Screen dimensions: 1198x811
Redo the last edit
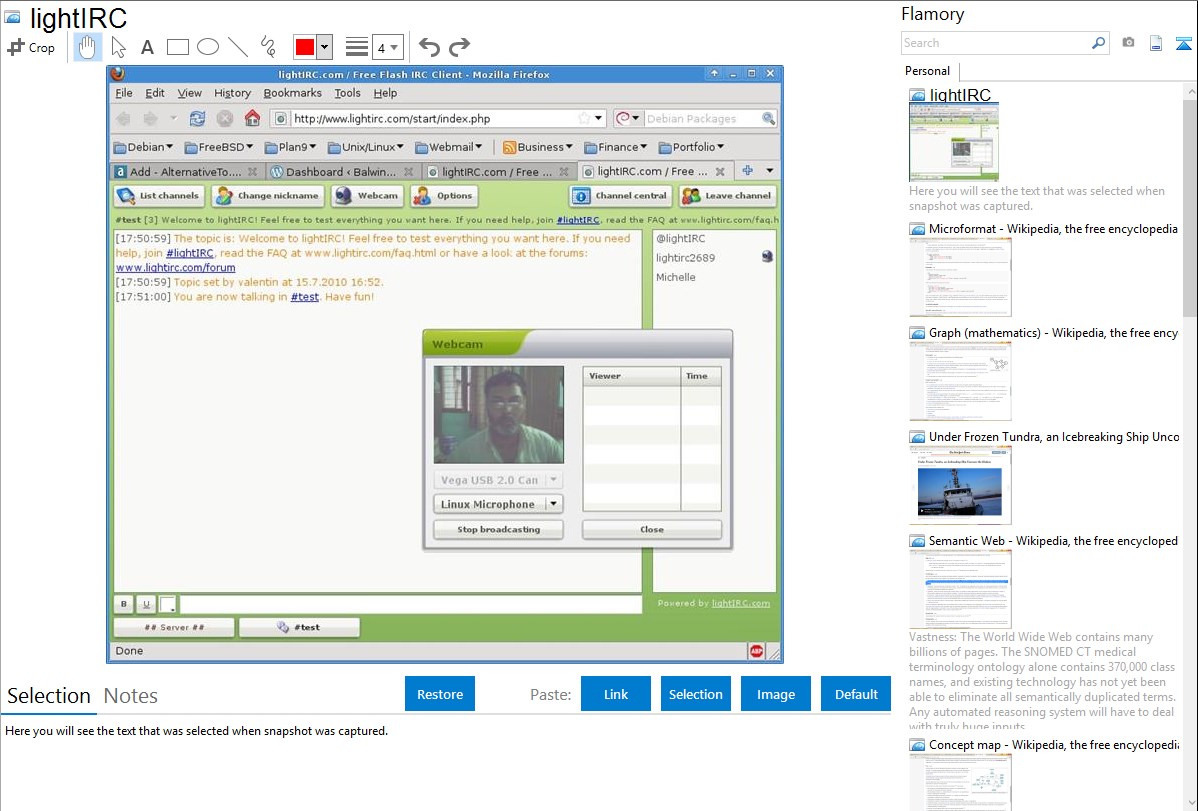click(x=459, y=47)
